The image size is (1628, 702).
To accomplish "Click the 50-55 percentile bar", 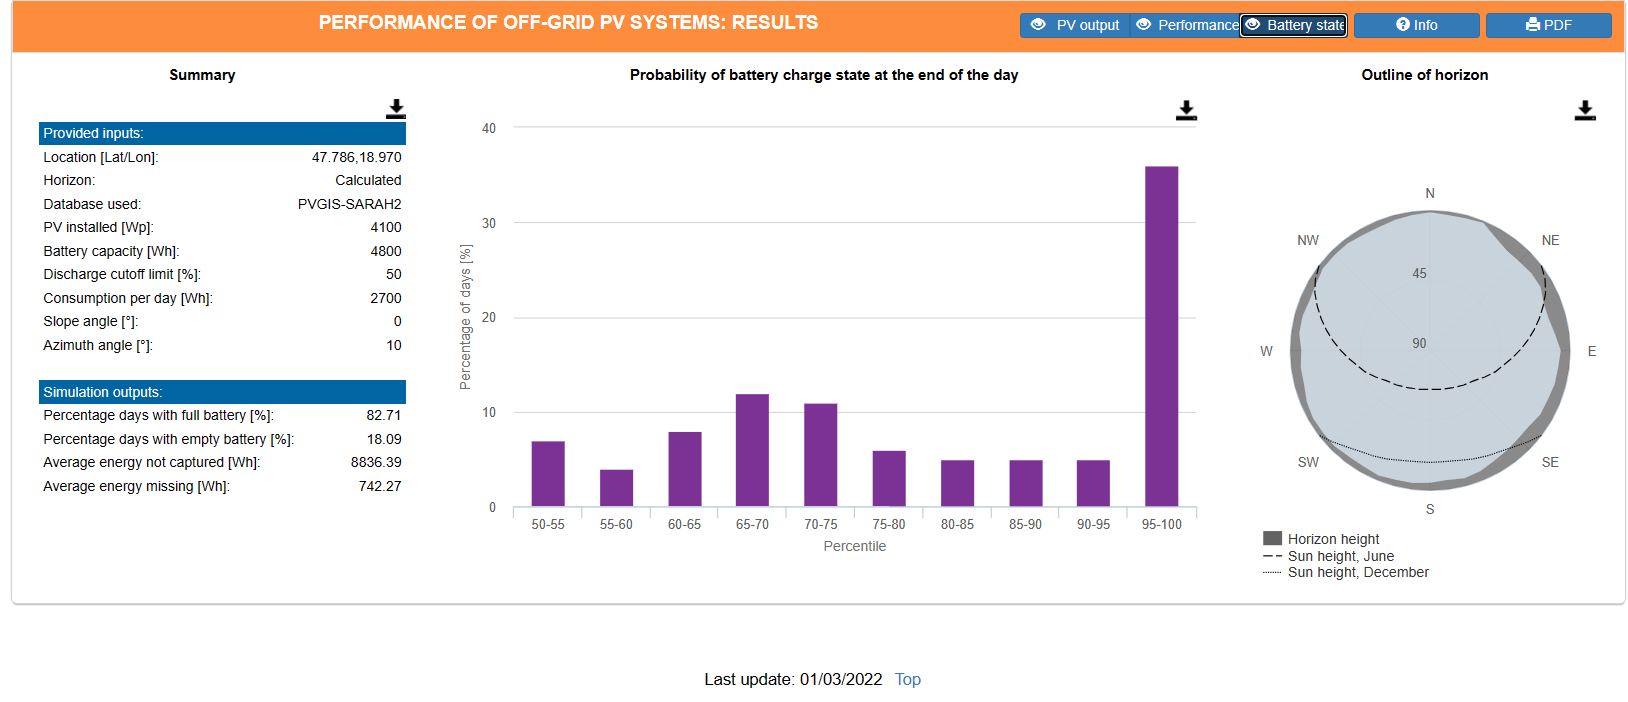I will click(x=548, y=474).
